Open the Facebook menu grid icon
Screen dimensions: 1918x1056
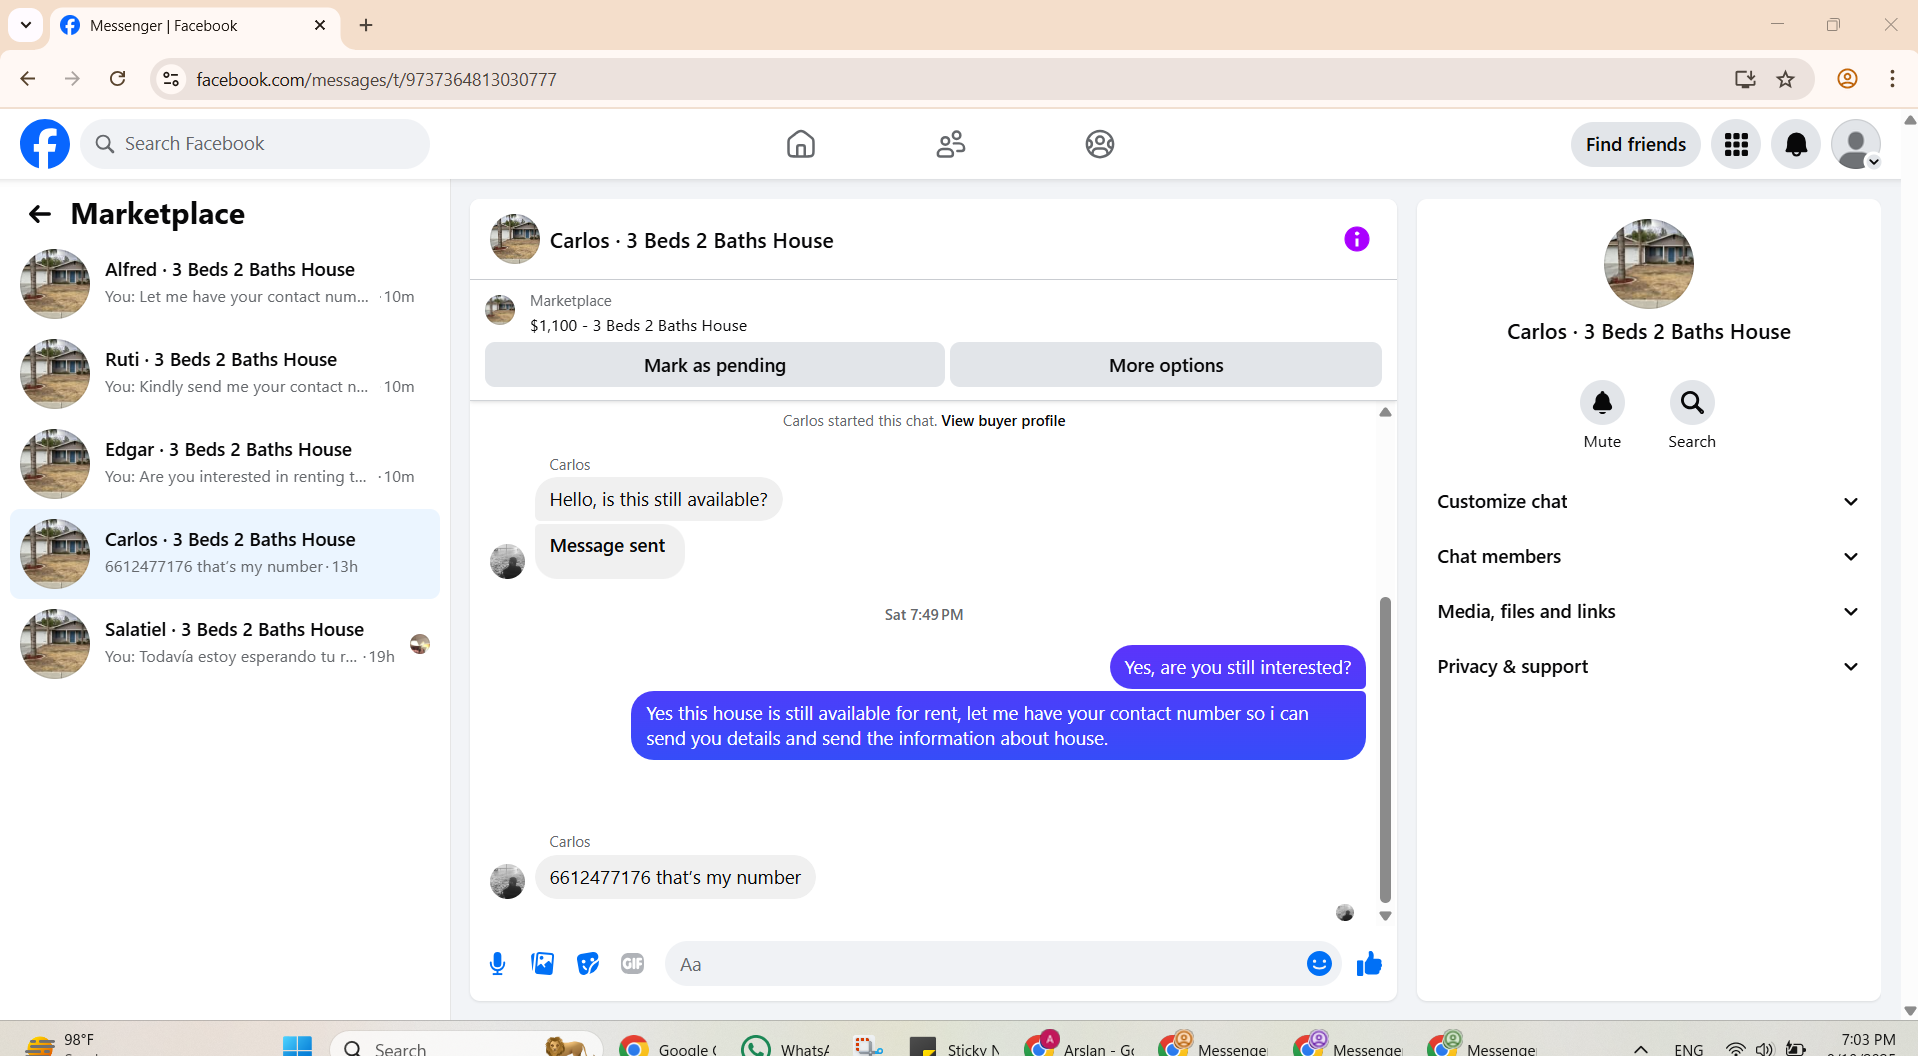(1736, 144)
